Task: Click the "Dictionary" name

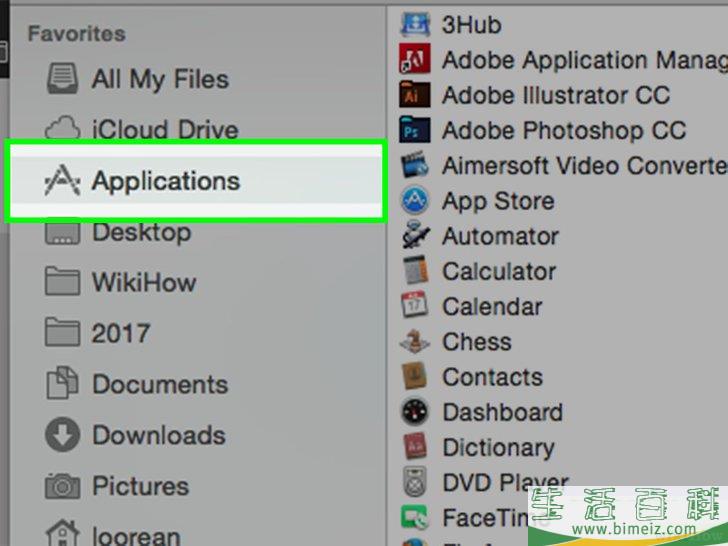Action: tap(499, 448)
